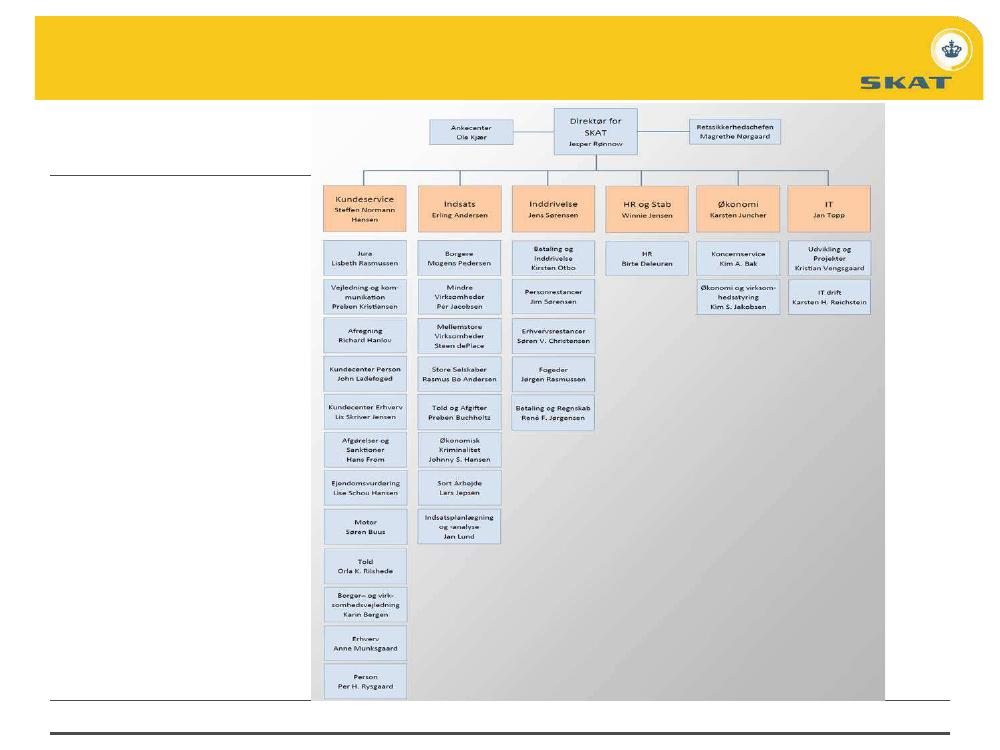Viewport: 1000px width, 750px height.
Task: Select Store Selskaber Rasmus Bo Andersen
Action: coord(459,374)
